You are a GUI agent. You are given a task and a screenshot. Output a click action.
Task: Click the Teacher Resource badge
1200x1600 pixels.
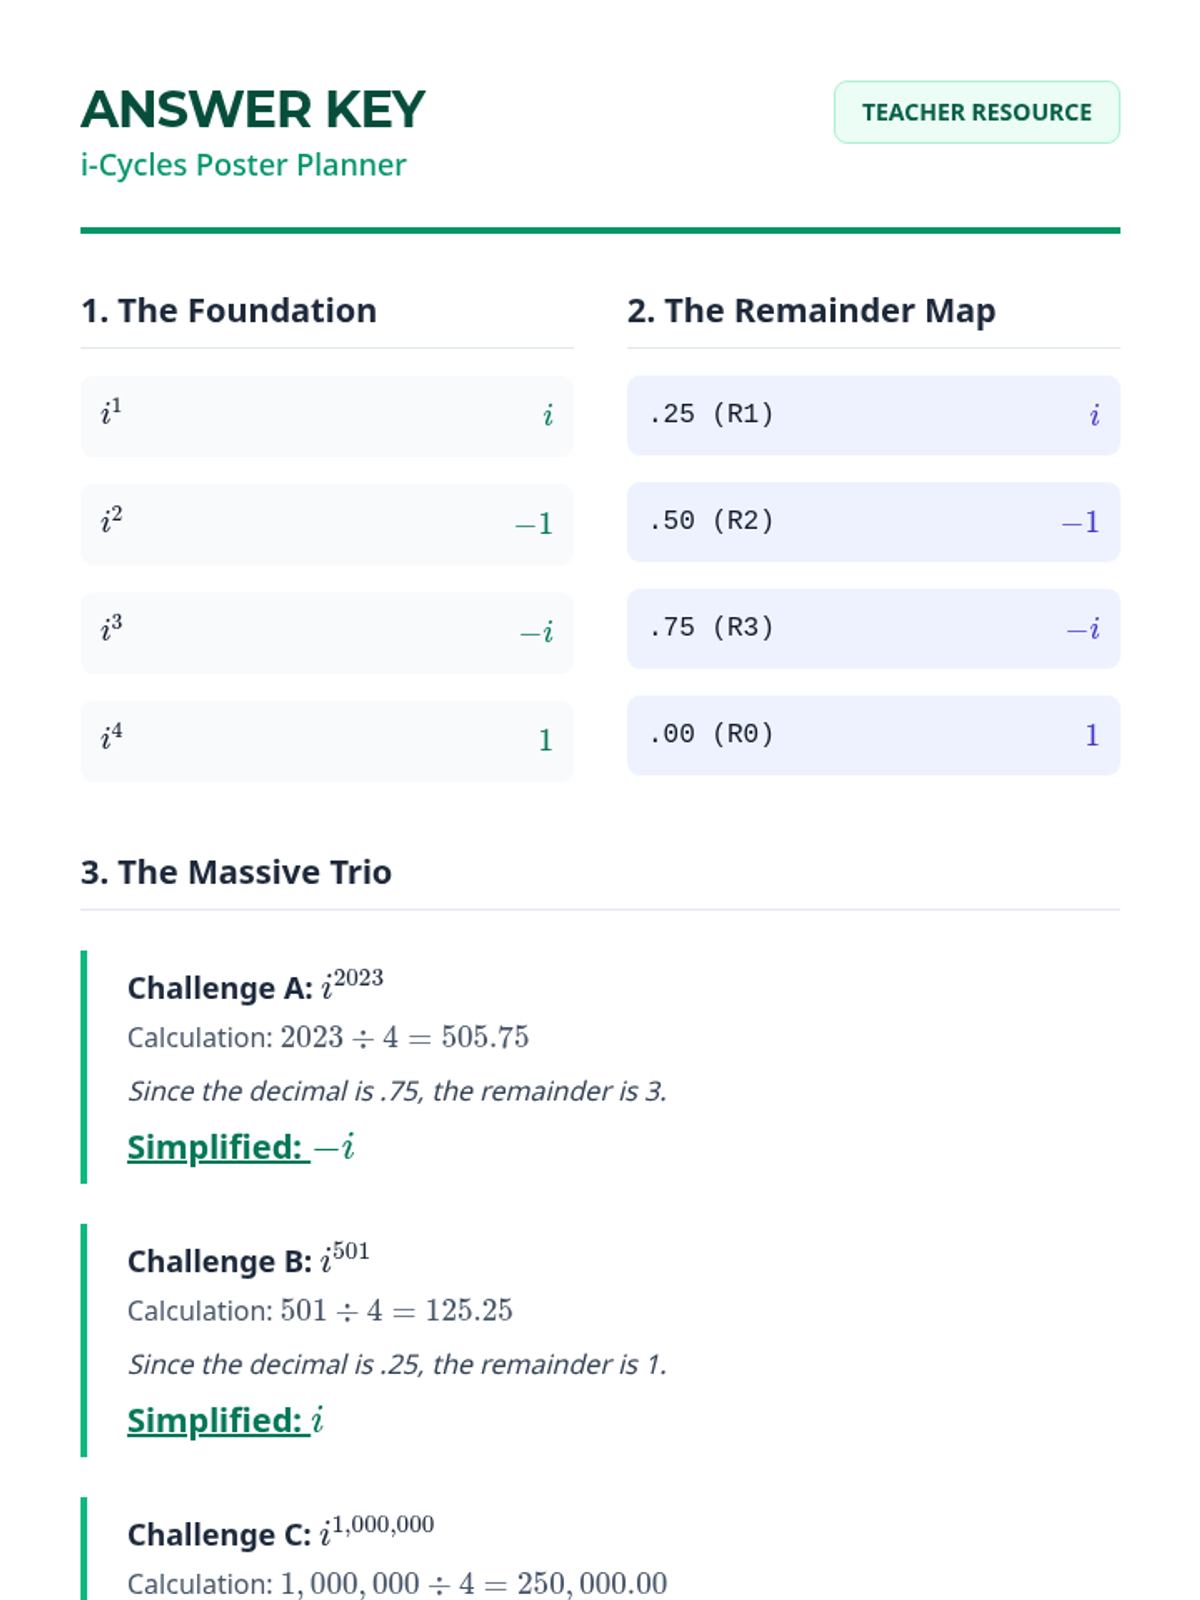pyautogui.click(x=976, y=112)
